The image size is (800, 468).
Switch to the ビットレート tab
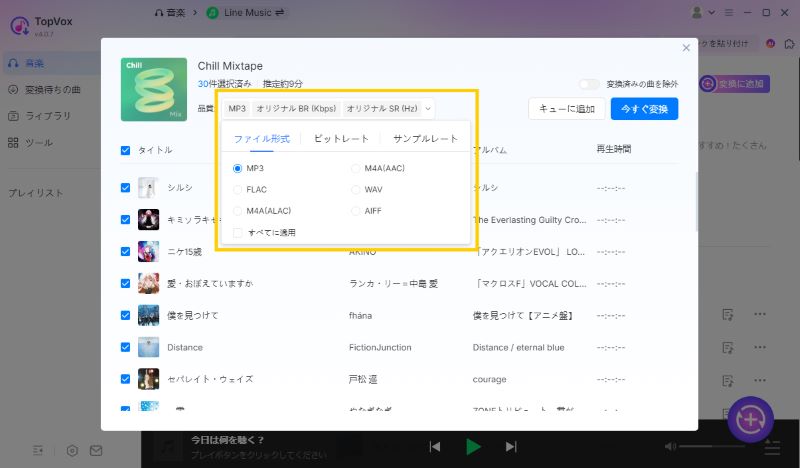[341, 138]
